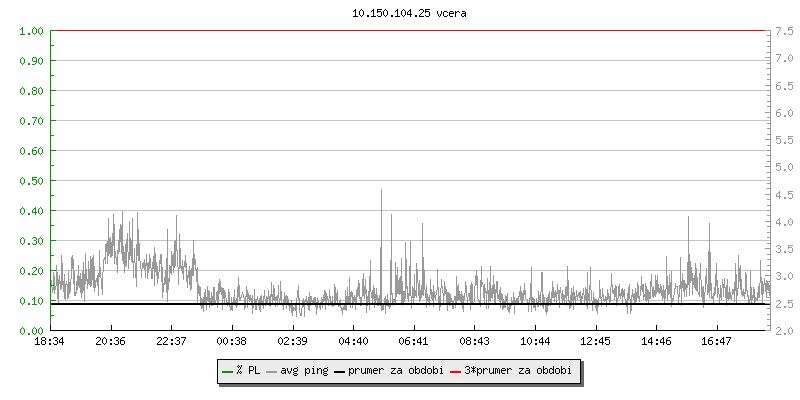Click the red 3*prumer za obdobi legend swatch
Screen dimensions: 800x400
pyautogui.click(x=457, y=371)
